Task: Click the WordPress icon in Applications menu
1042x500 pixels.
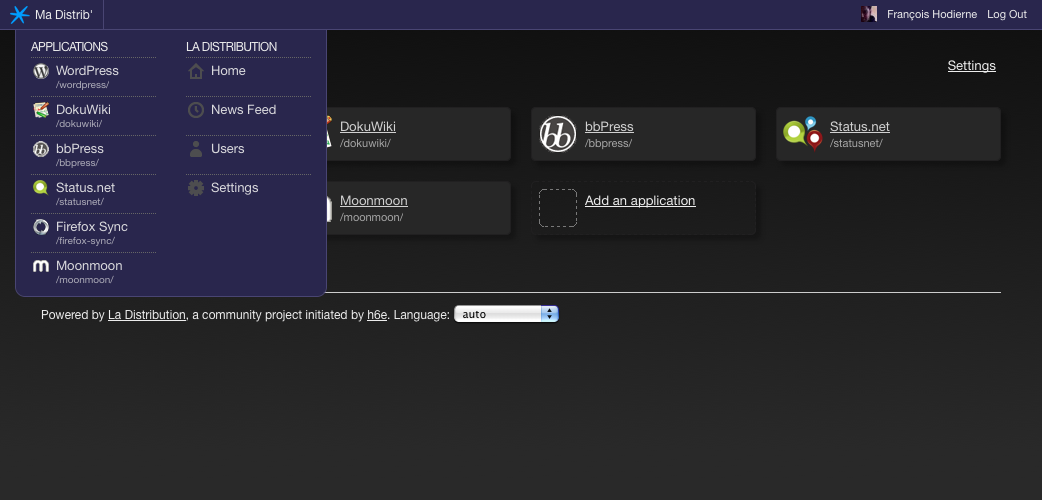Action: [41, 71]
